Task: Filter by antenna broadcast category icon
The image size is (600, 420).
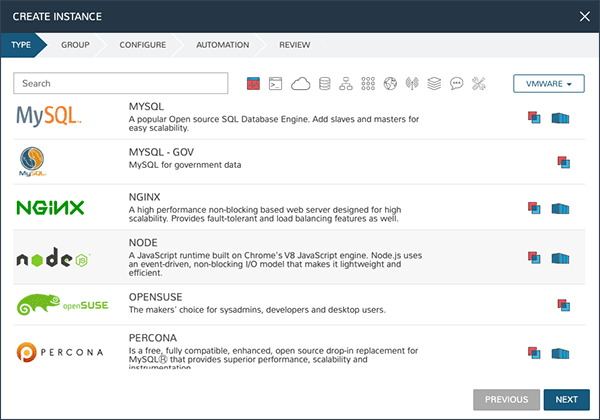Action: [412, 83]
